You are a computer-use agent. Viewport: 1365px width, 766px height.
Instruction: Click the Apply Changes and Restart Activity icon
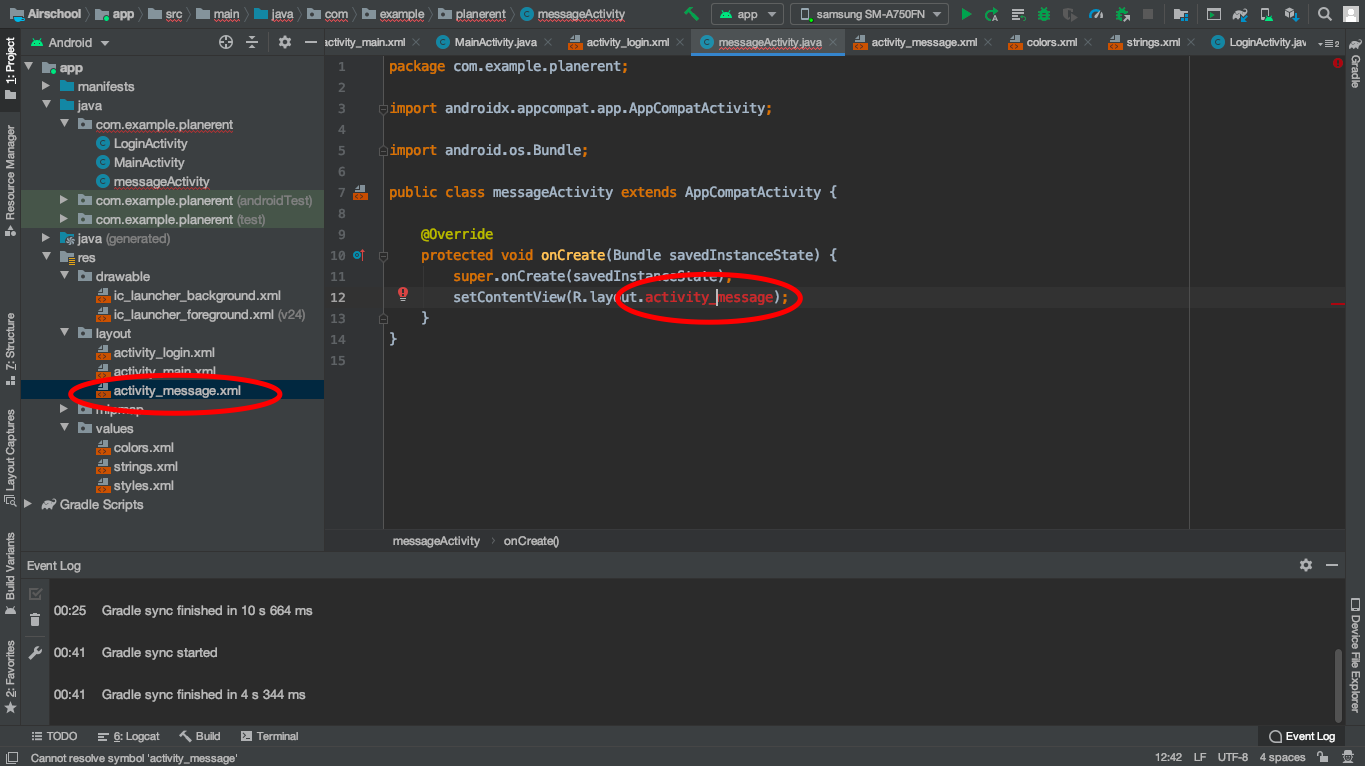coord(992,14)
